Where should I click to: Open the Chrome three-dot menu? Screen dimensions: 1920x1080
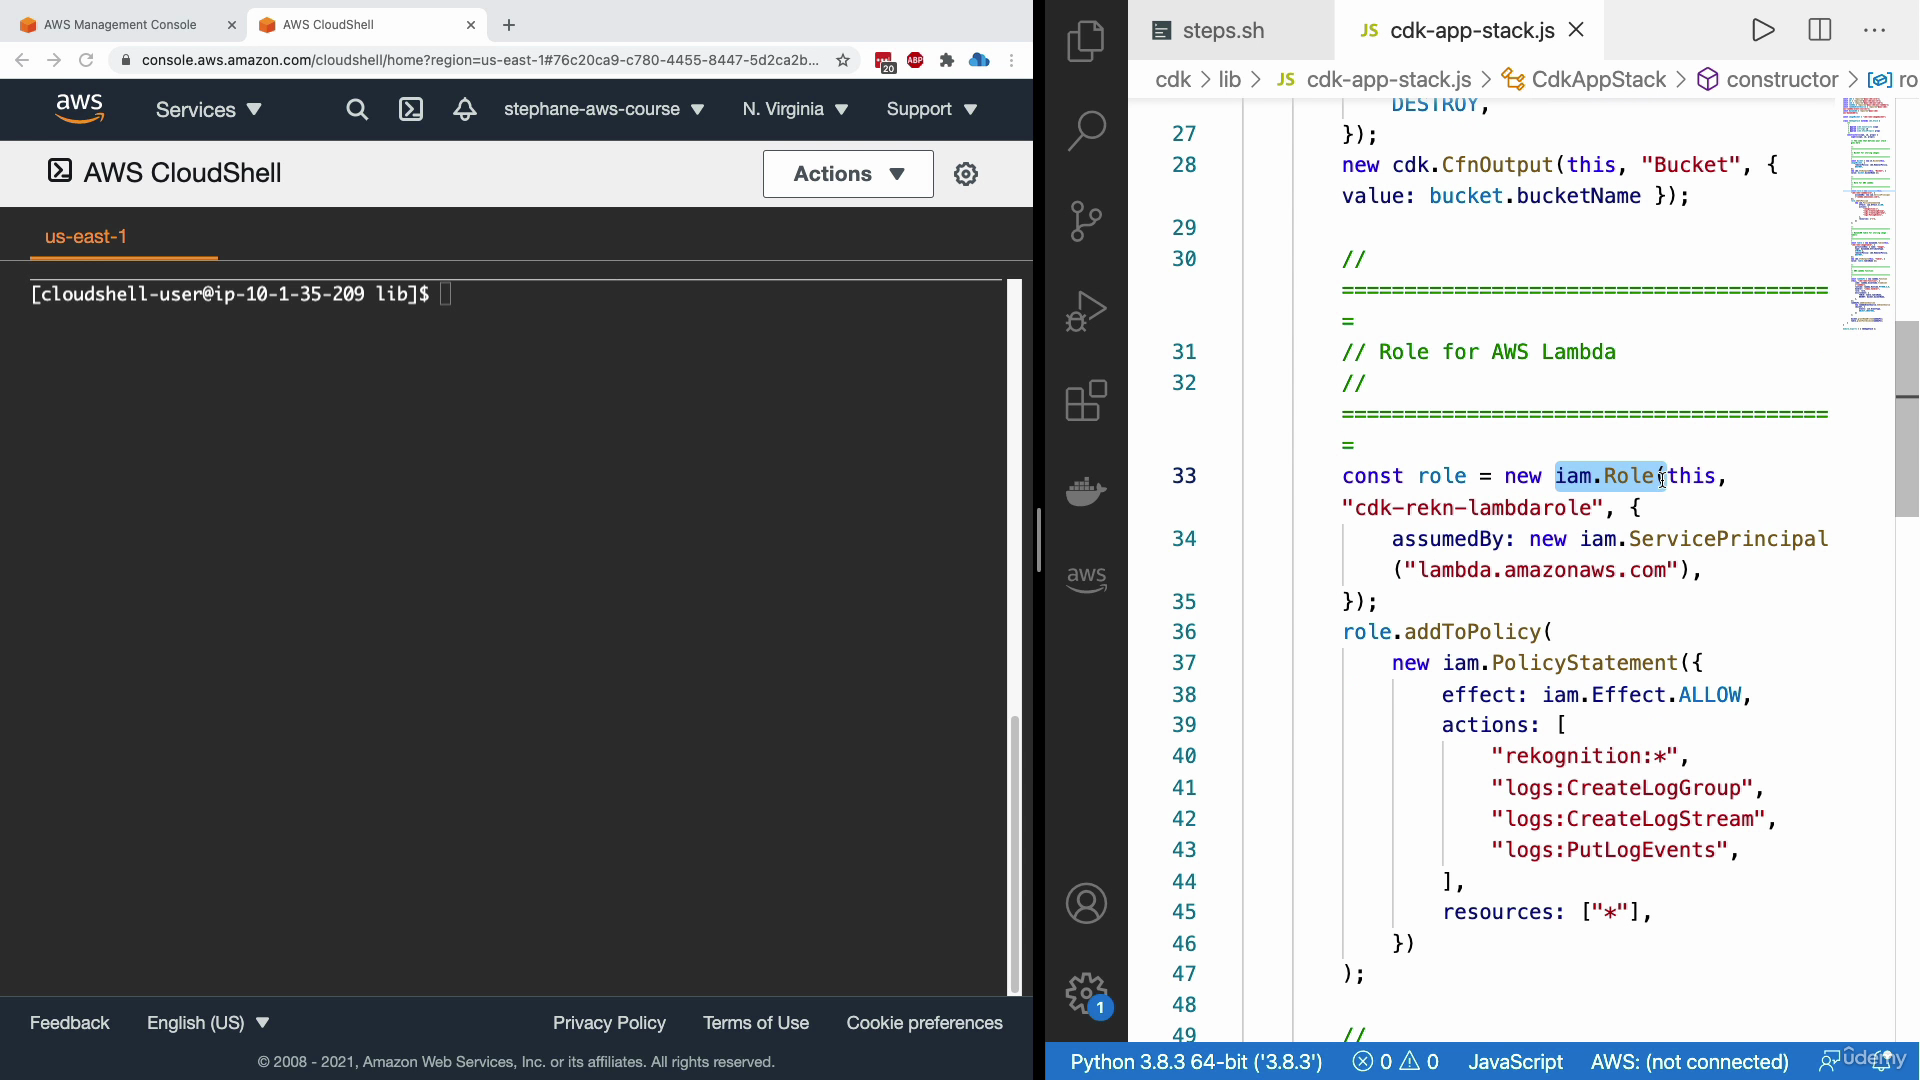(1012, 60)
